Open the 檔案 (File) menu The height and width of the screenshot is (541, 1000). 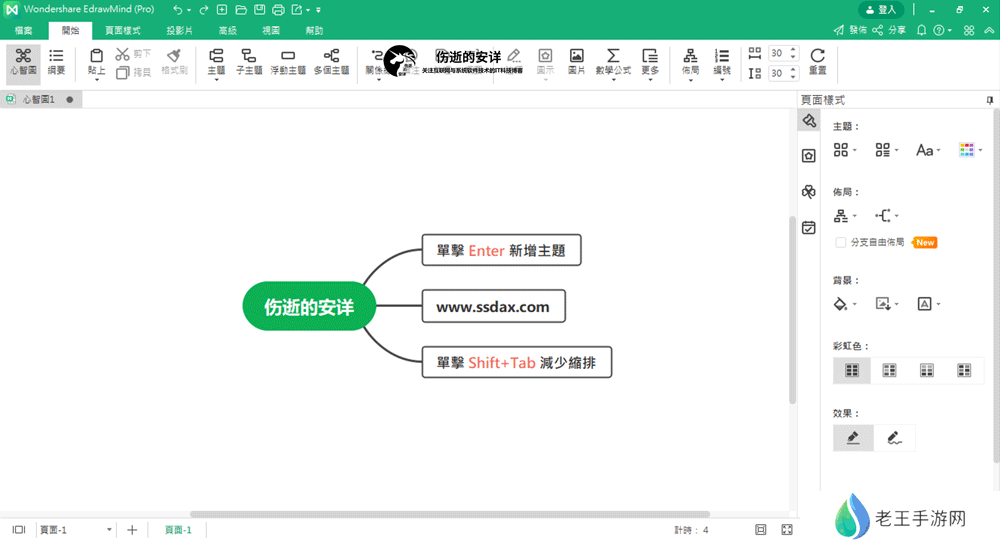coord(22,31)
